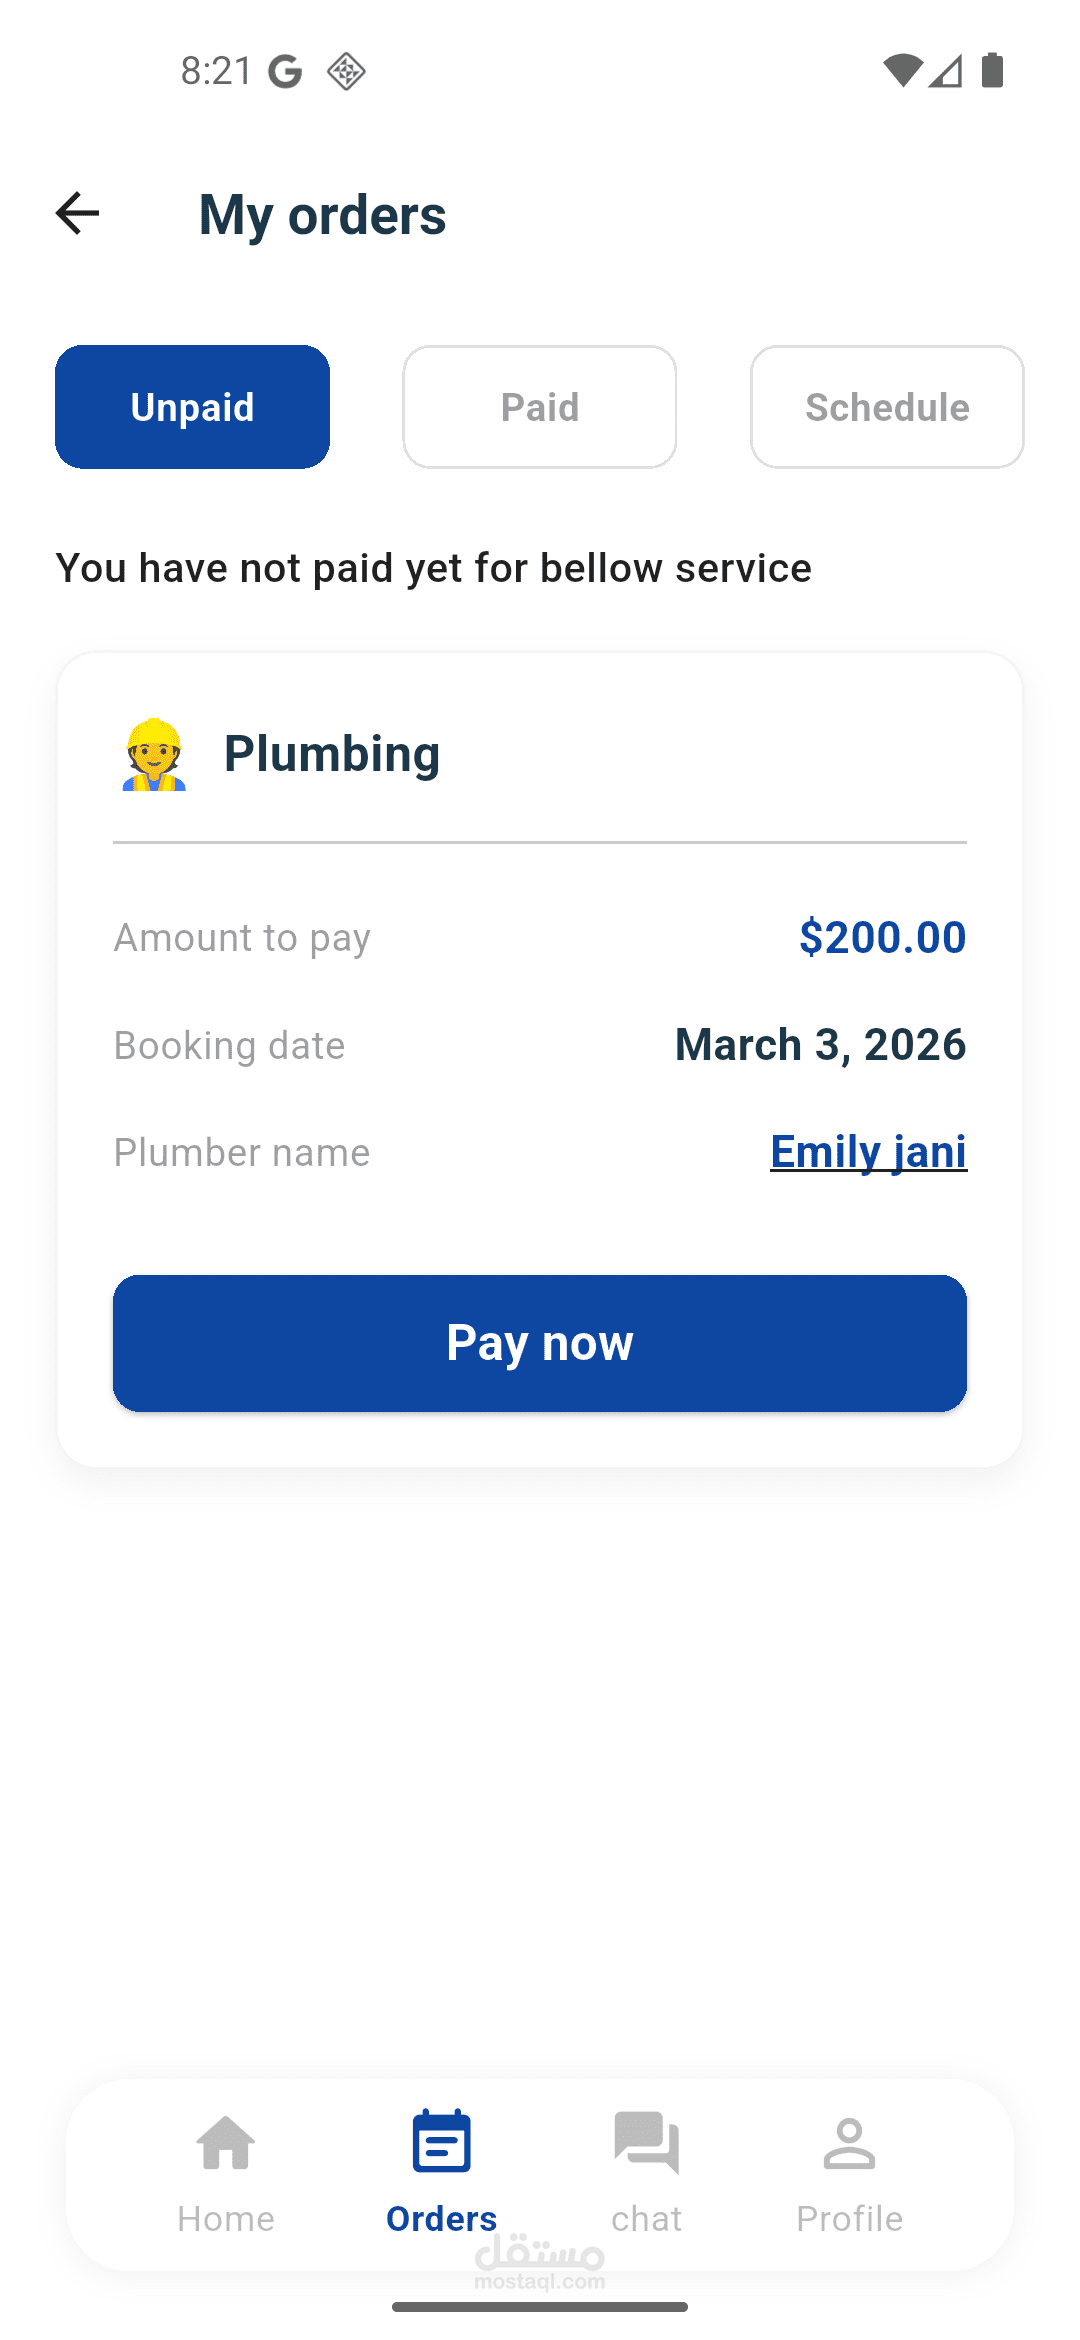This screenshot has width=1080, height=2340.
Task: Switch to the Paid tab
Action: coord(540,407)
